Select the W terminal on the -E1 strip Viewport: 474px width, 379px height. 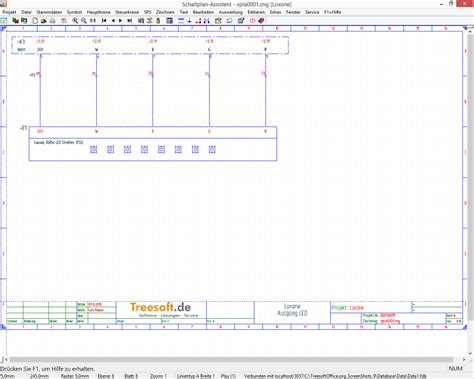97,131
